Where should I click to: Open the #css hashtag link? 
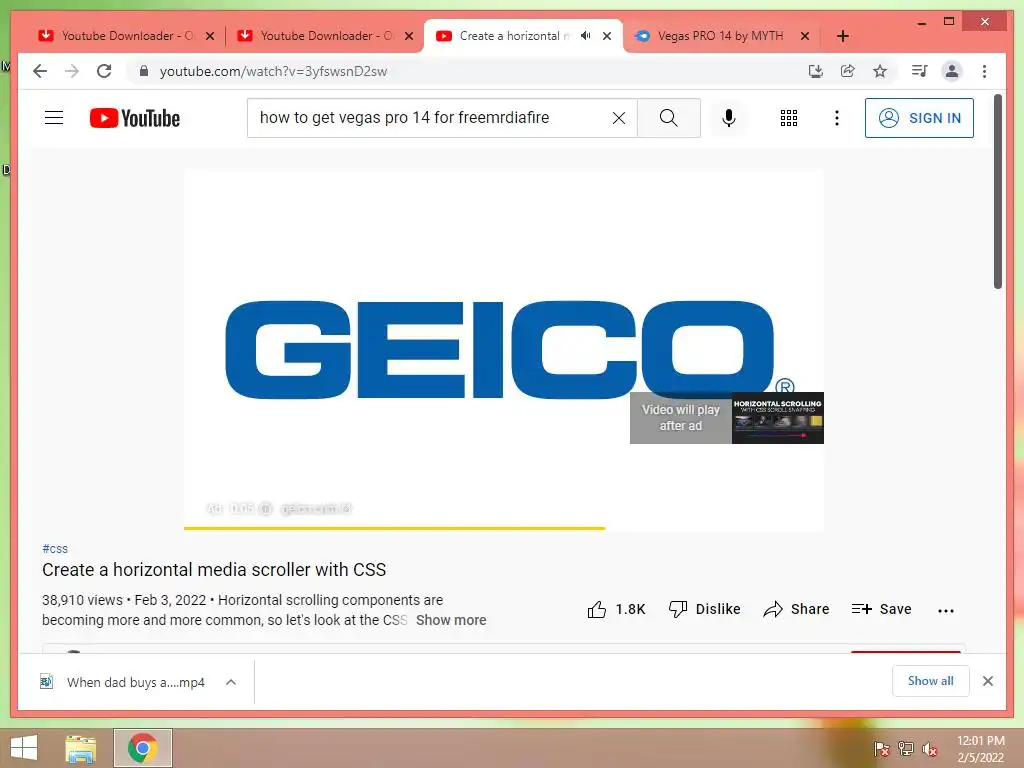click(55, 549)
